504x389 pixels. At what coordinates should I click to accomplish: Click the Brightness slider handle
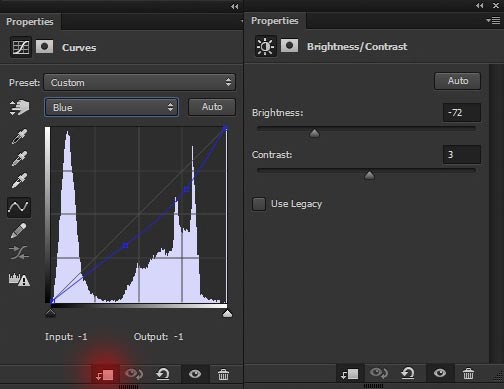pos(314,134)
